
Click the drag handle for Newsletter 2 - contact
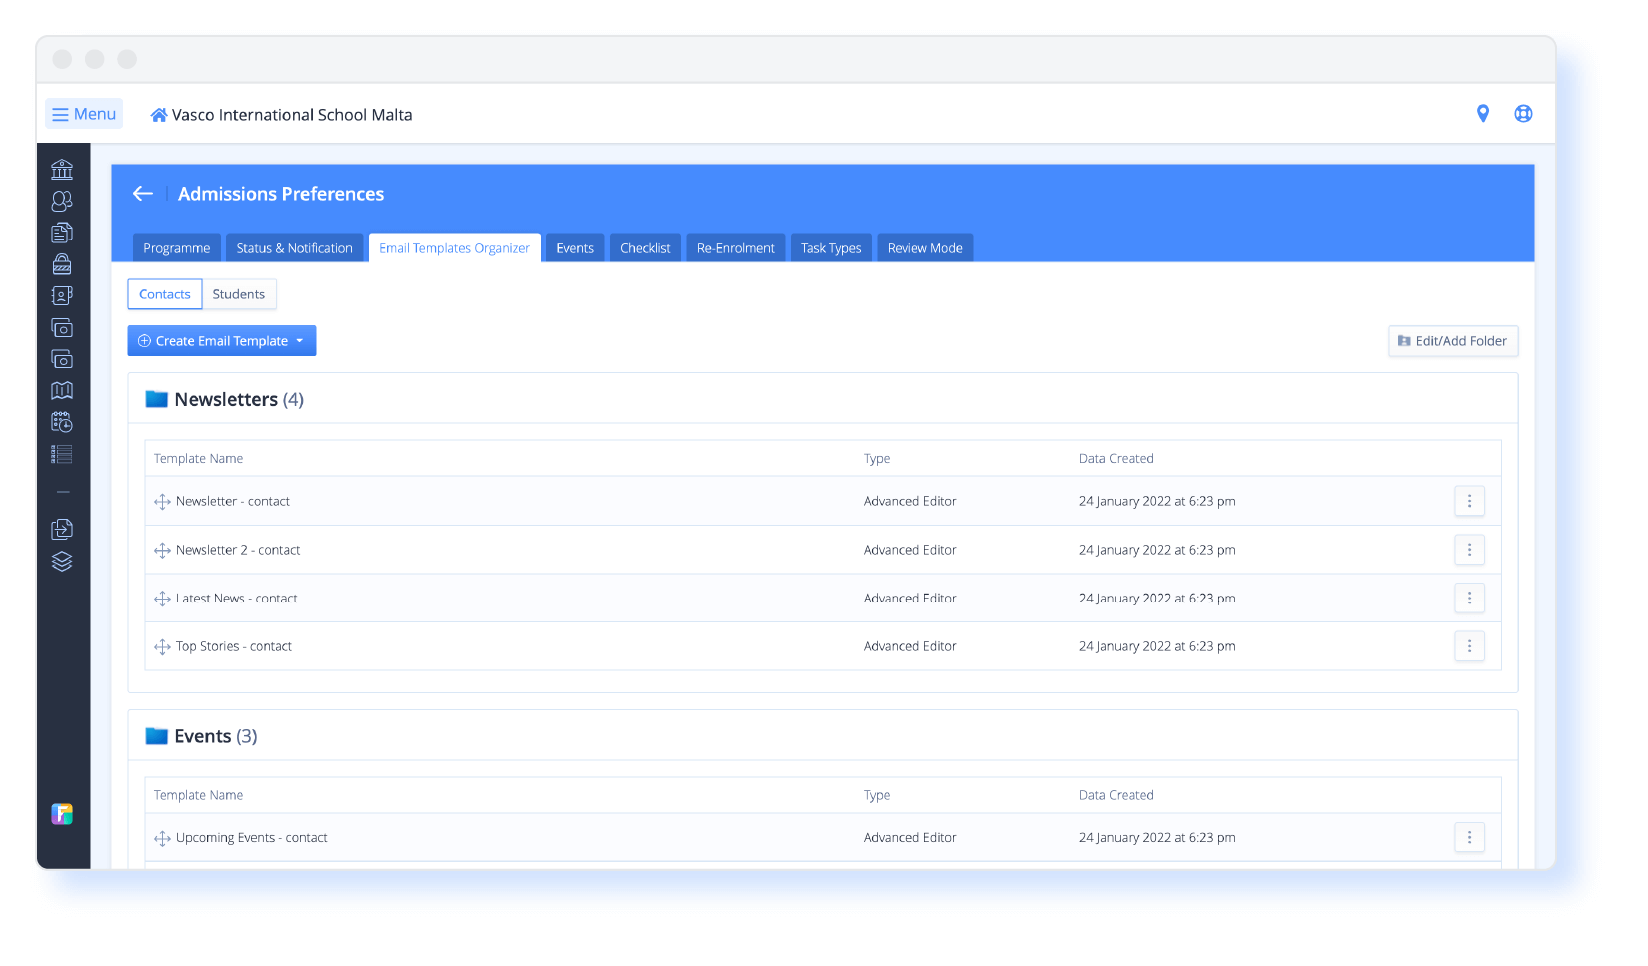point(162,551)
